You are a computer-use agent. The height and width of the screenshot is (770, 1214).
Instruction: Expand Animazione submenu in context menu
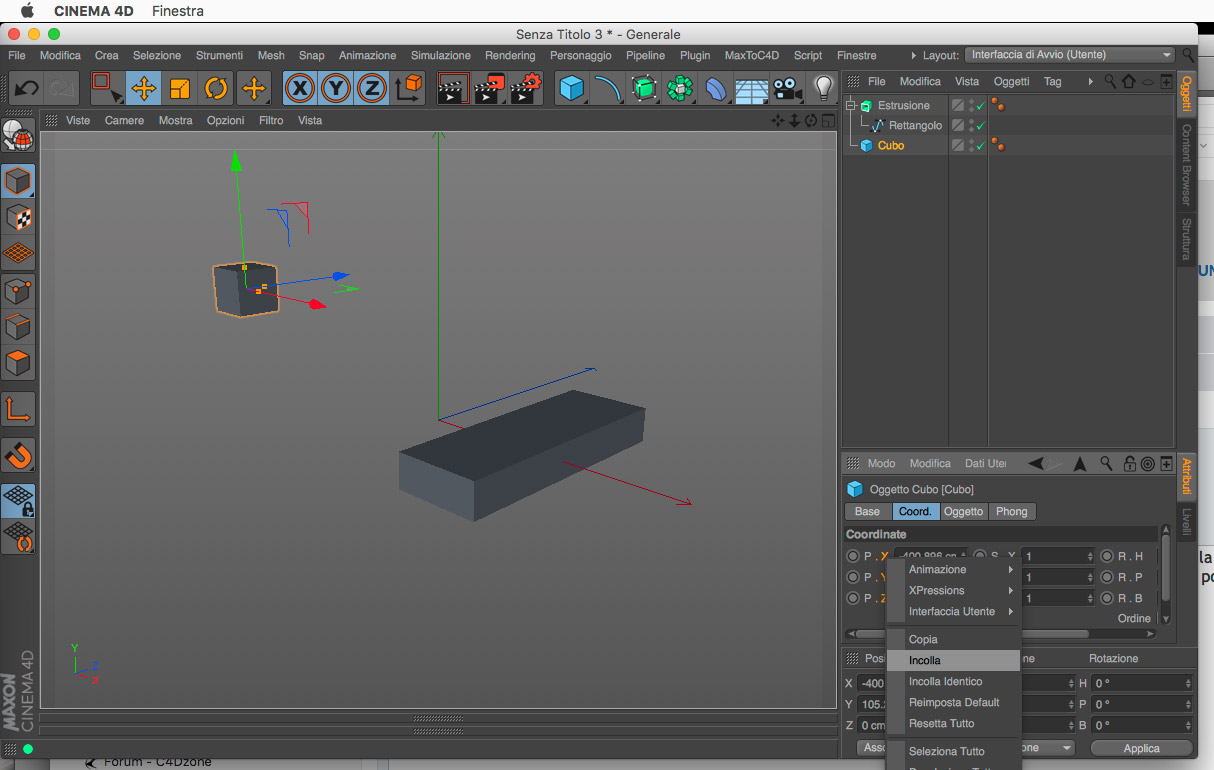coord(954,569)
